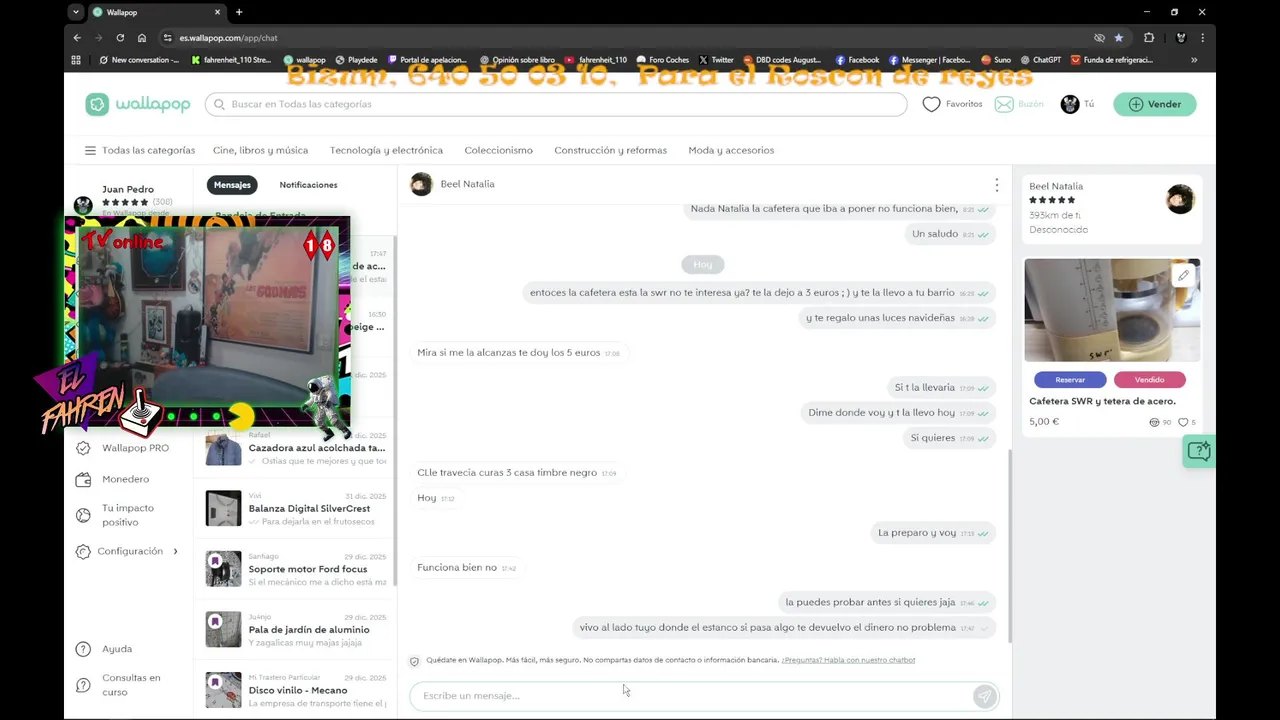Image resolution: width=1280 pixels, height=720 pixels.
Task: Open Consultas en curso
Action: 120,684
